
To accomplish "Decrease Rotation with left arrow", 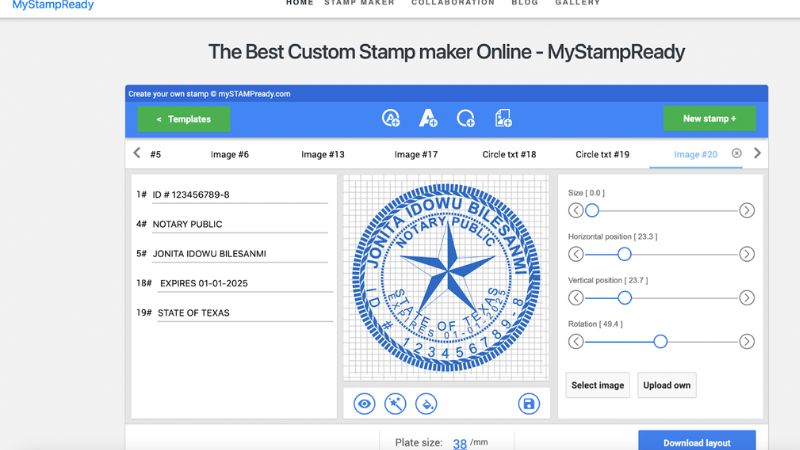I will pos(576,341).
